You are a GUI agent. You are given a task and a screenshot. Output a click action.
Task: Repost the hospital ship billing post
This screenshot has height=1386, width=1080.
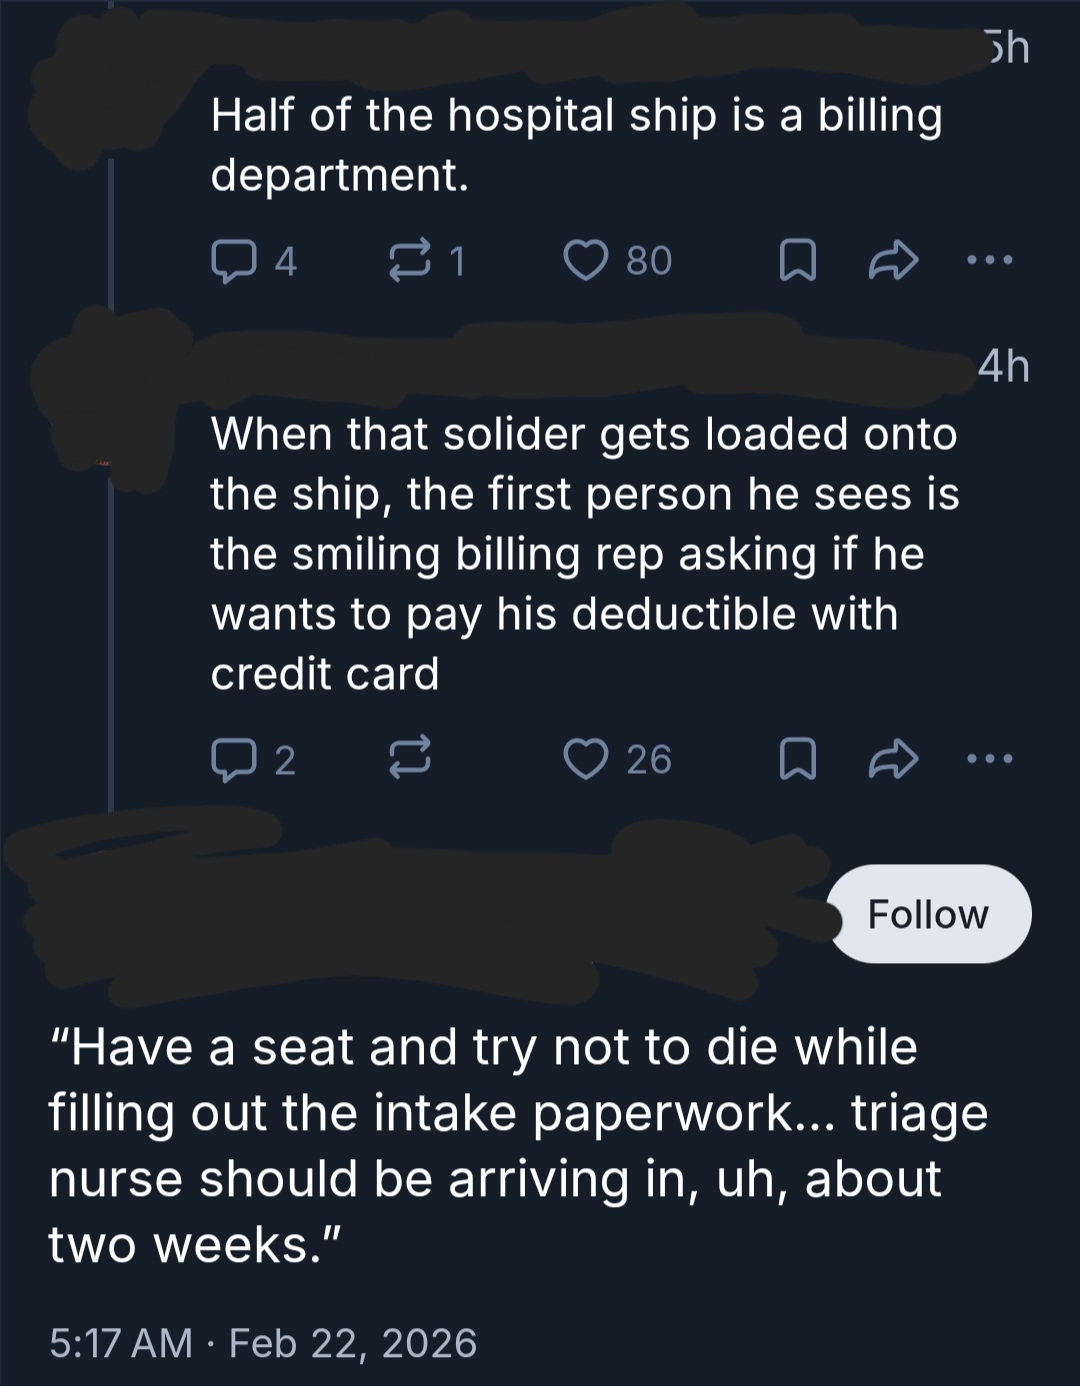[409, 261]
